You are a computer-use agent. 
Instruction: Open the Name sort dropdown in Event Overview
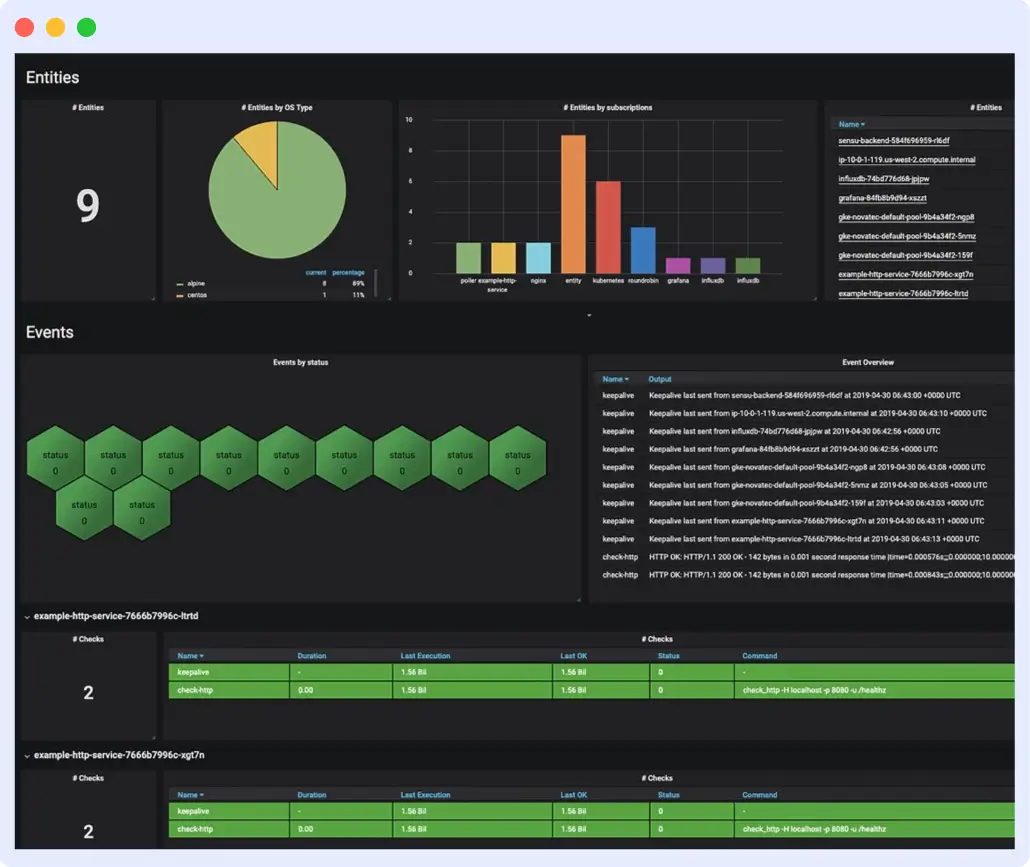point(613,379)
